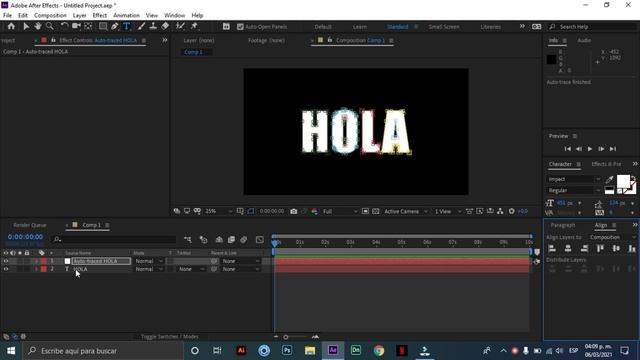Image resolution: width=640 pixels, height=360 pixels.
Task: Open Mode dropdown for Auto-traced HOLA layer
Action: click(149, 261)
